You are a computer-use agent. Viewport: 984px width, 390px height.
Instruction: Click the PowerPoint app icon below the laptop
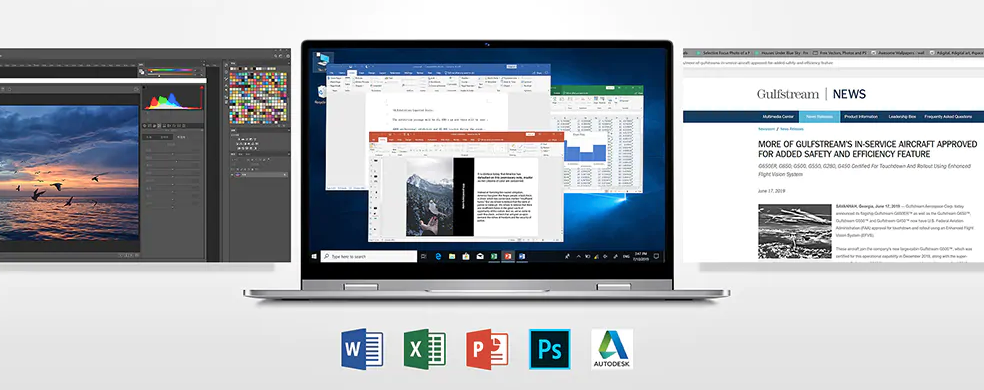pos(487,349)
